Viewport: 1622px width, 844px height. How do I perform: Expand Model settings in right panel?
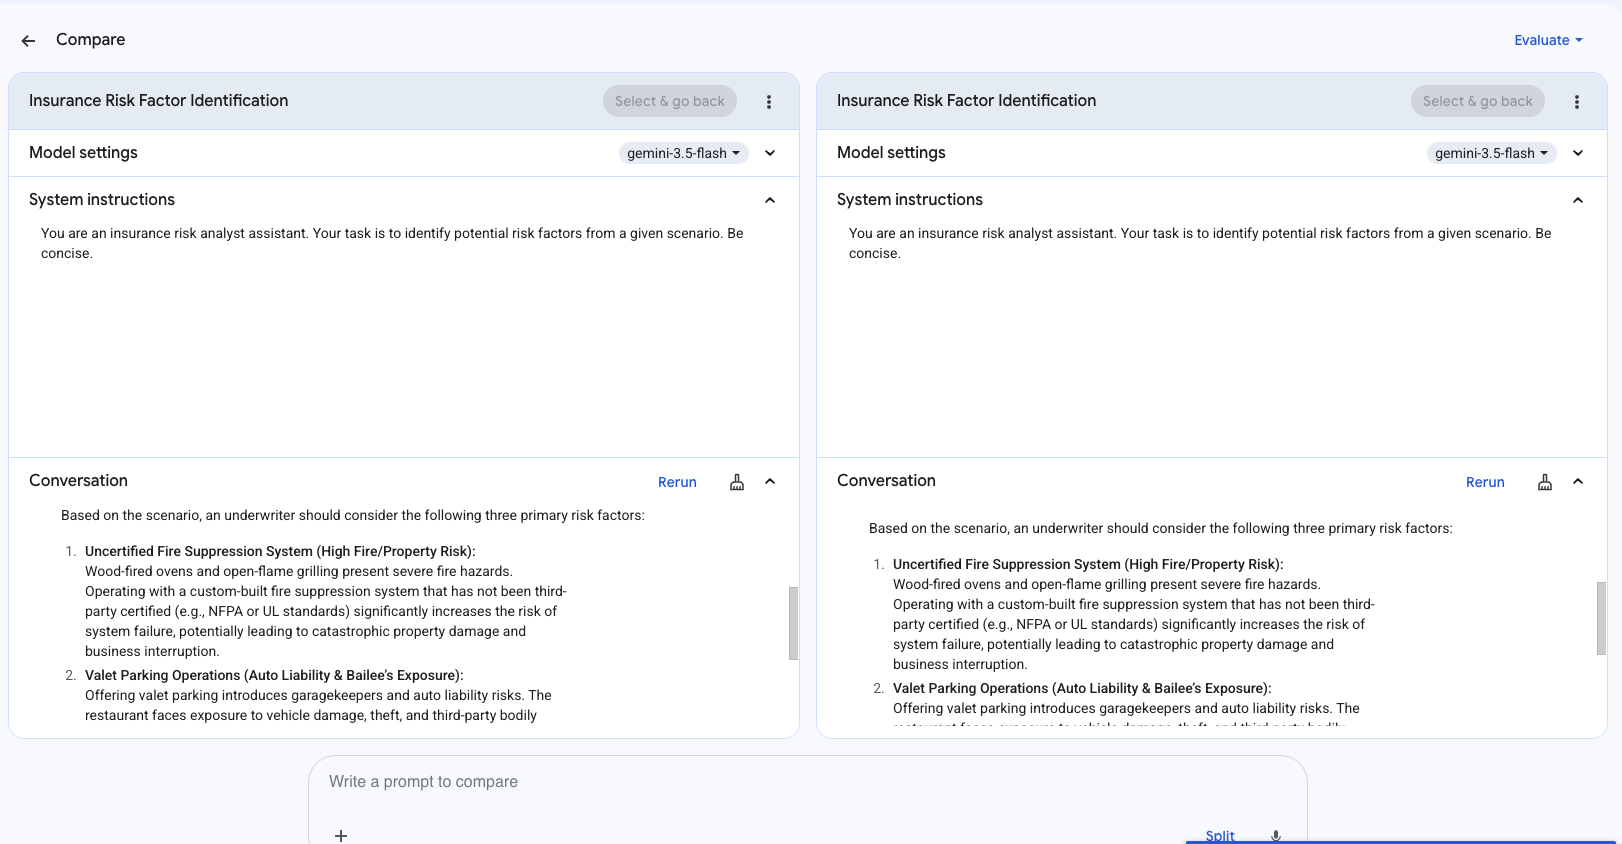point(1578,153)
